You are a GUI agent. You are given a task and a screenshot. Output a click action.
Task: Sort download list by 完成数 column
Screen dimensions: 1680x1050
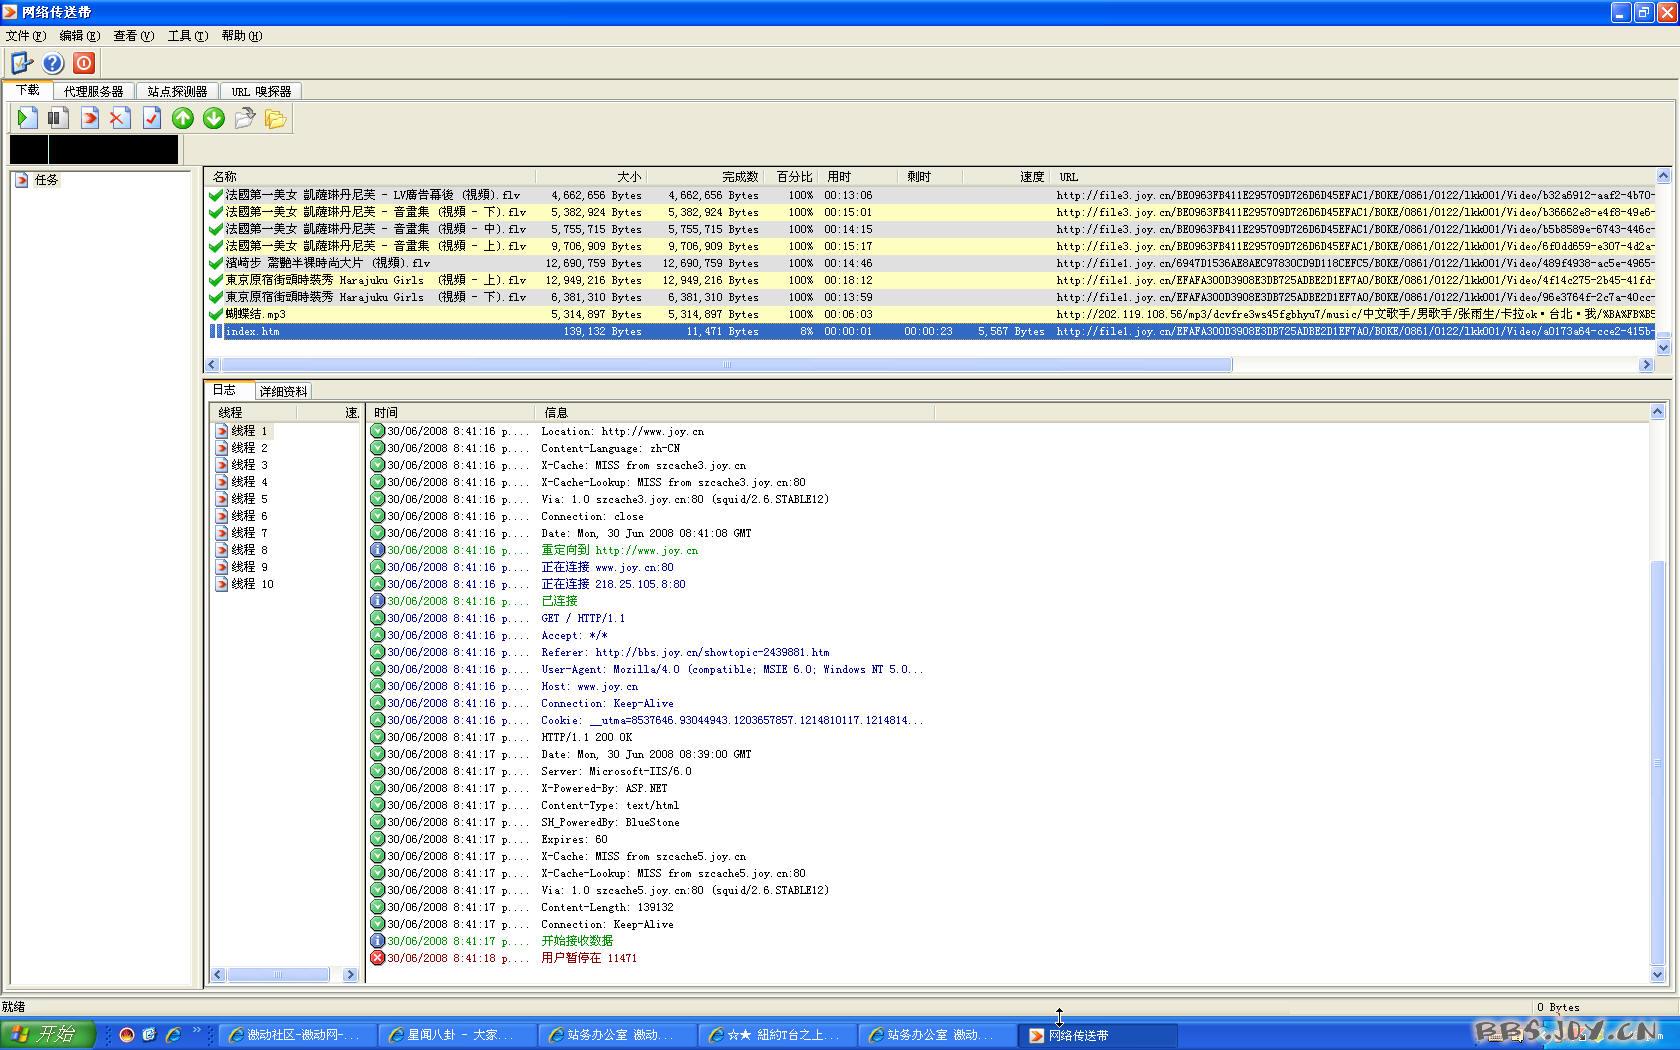[x=704, y=176]
